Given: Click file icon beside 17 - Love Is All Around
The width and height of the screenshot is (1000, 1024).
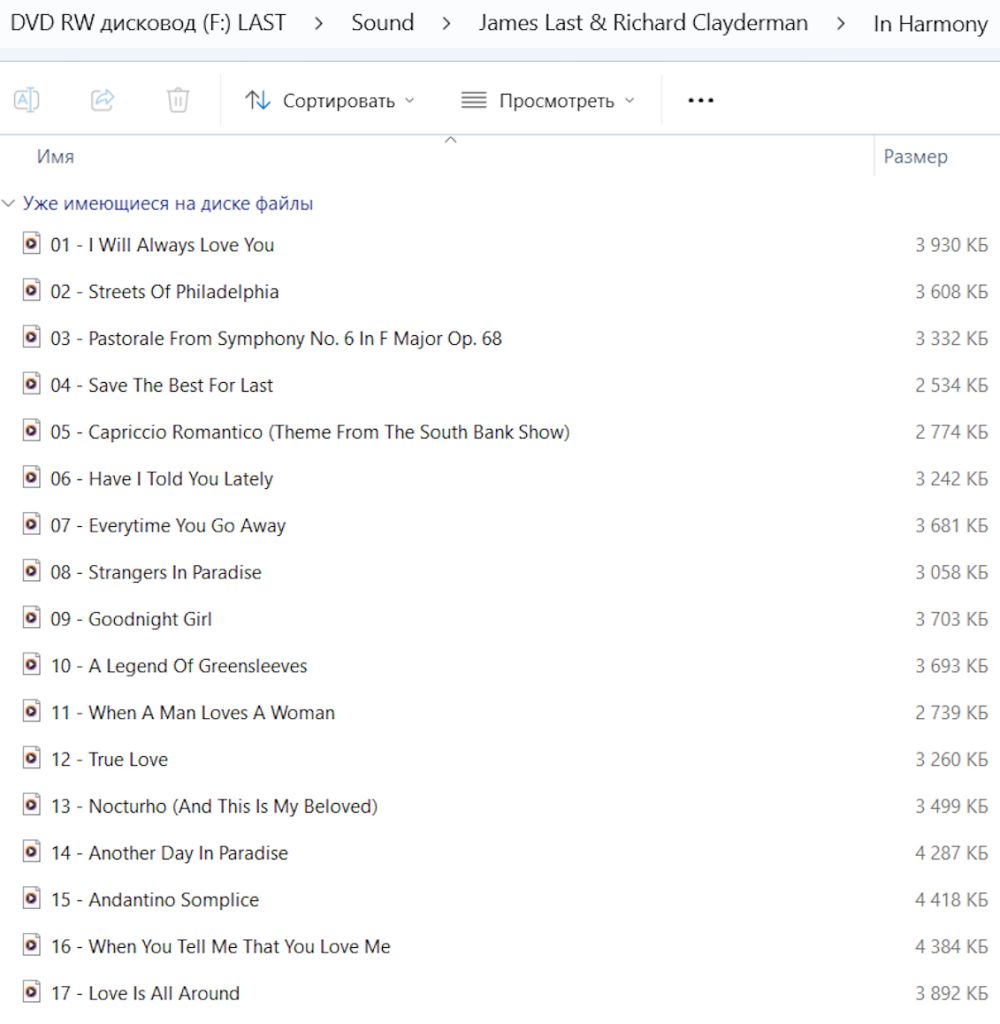Looking at the screenshot, I should click(31, 992).
